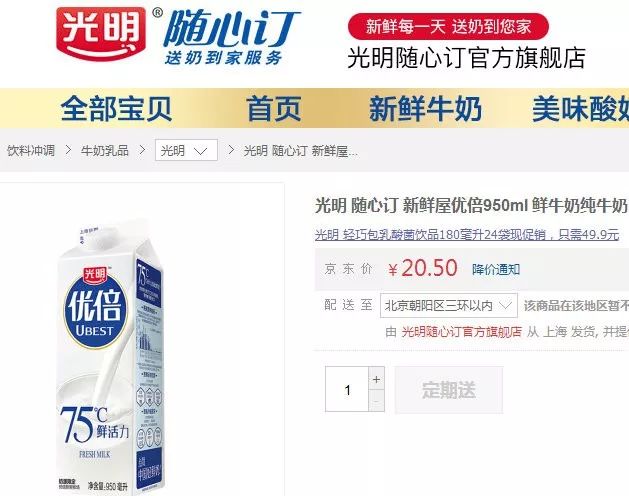The width and height of the screenshot is (629, 496).
Task: Click the quantity input field
Action: tap(347, 389)
